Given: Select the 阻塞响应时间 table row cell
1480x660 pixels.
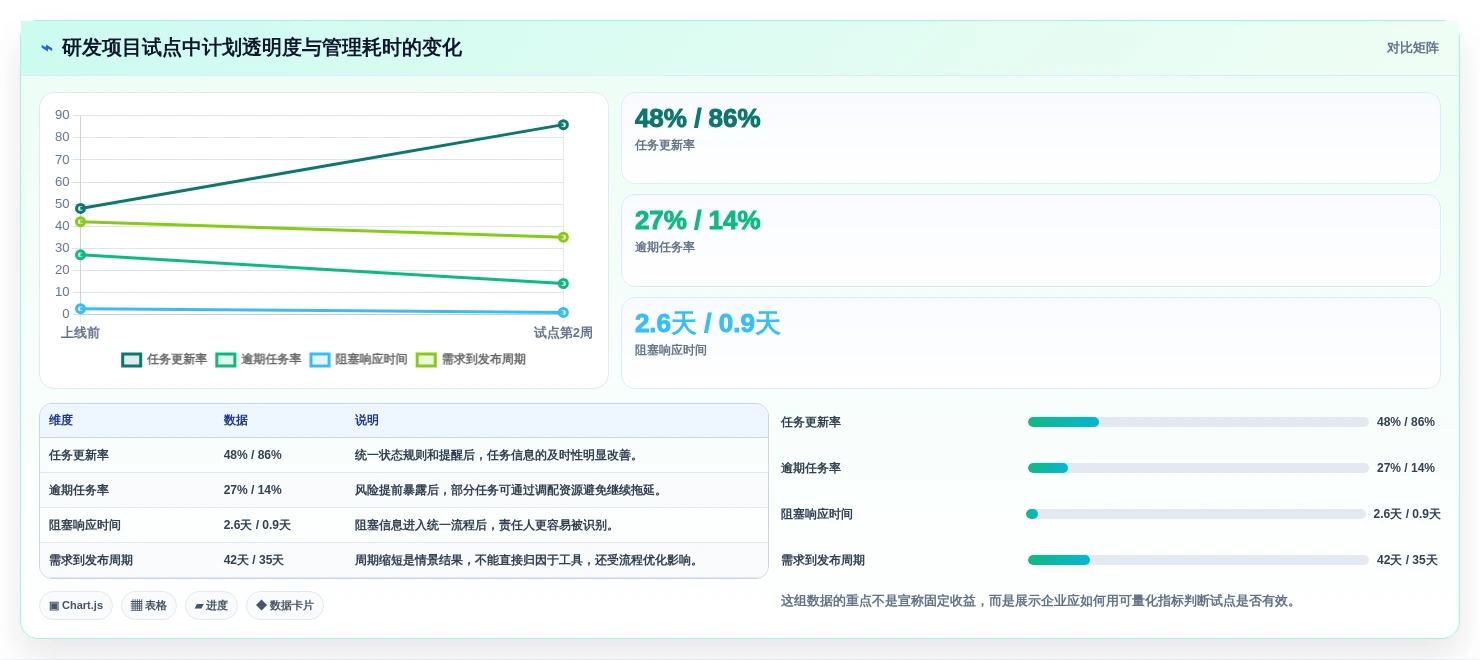Looking at the screenshot, I should [x=85, y=525].
